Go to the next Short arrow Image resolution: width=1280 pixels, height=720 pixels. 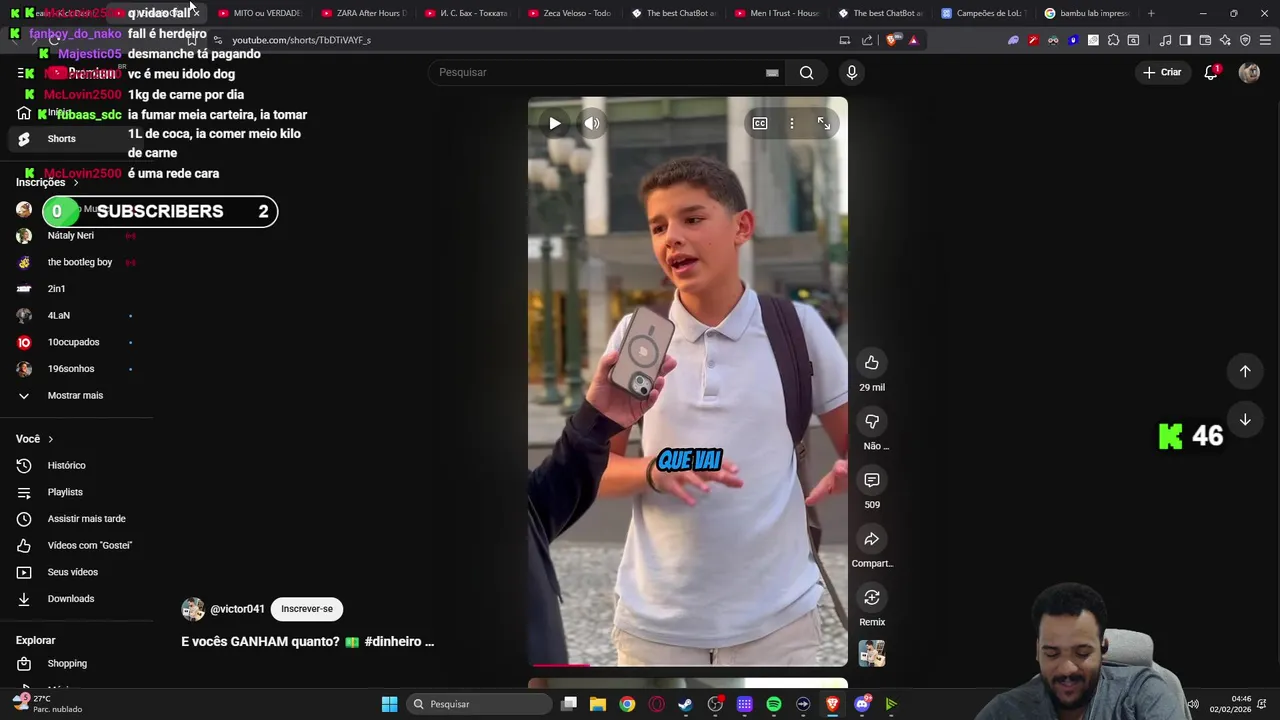(x=1245, y=420)
